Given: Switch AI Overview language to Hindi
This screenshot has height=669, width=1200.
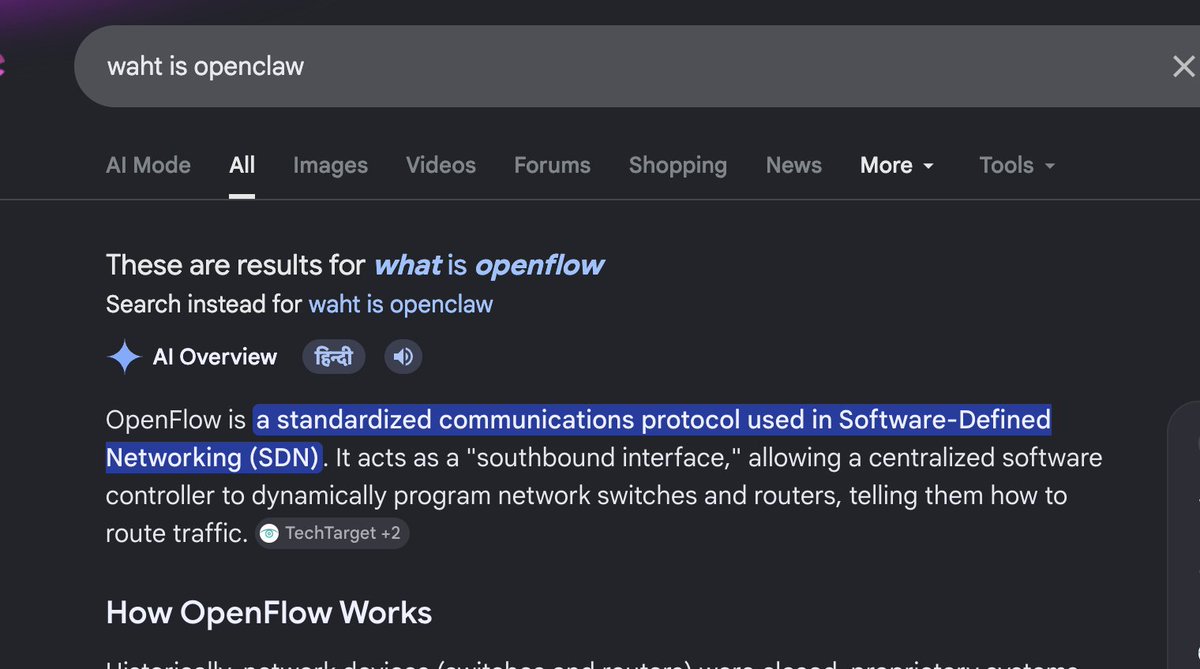Looking at the screenshot, I should pos(334,357).
